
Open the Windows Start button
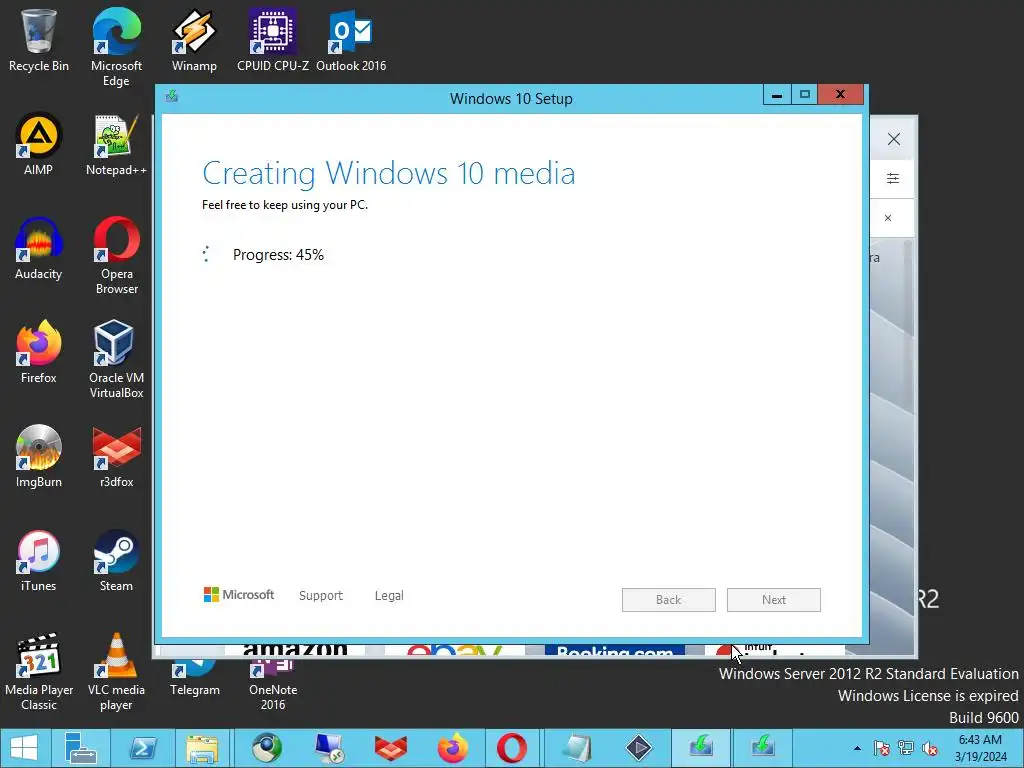[x=24, y=748]
